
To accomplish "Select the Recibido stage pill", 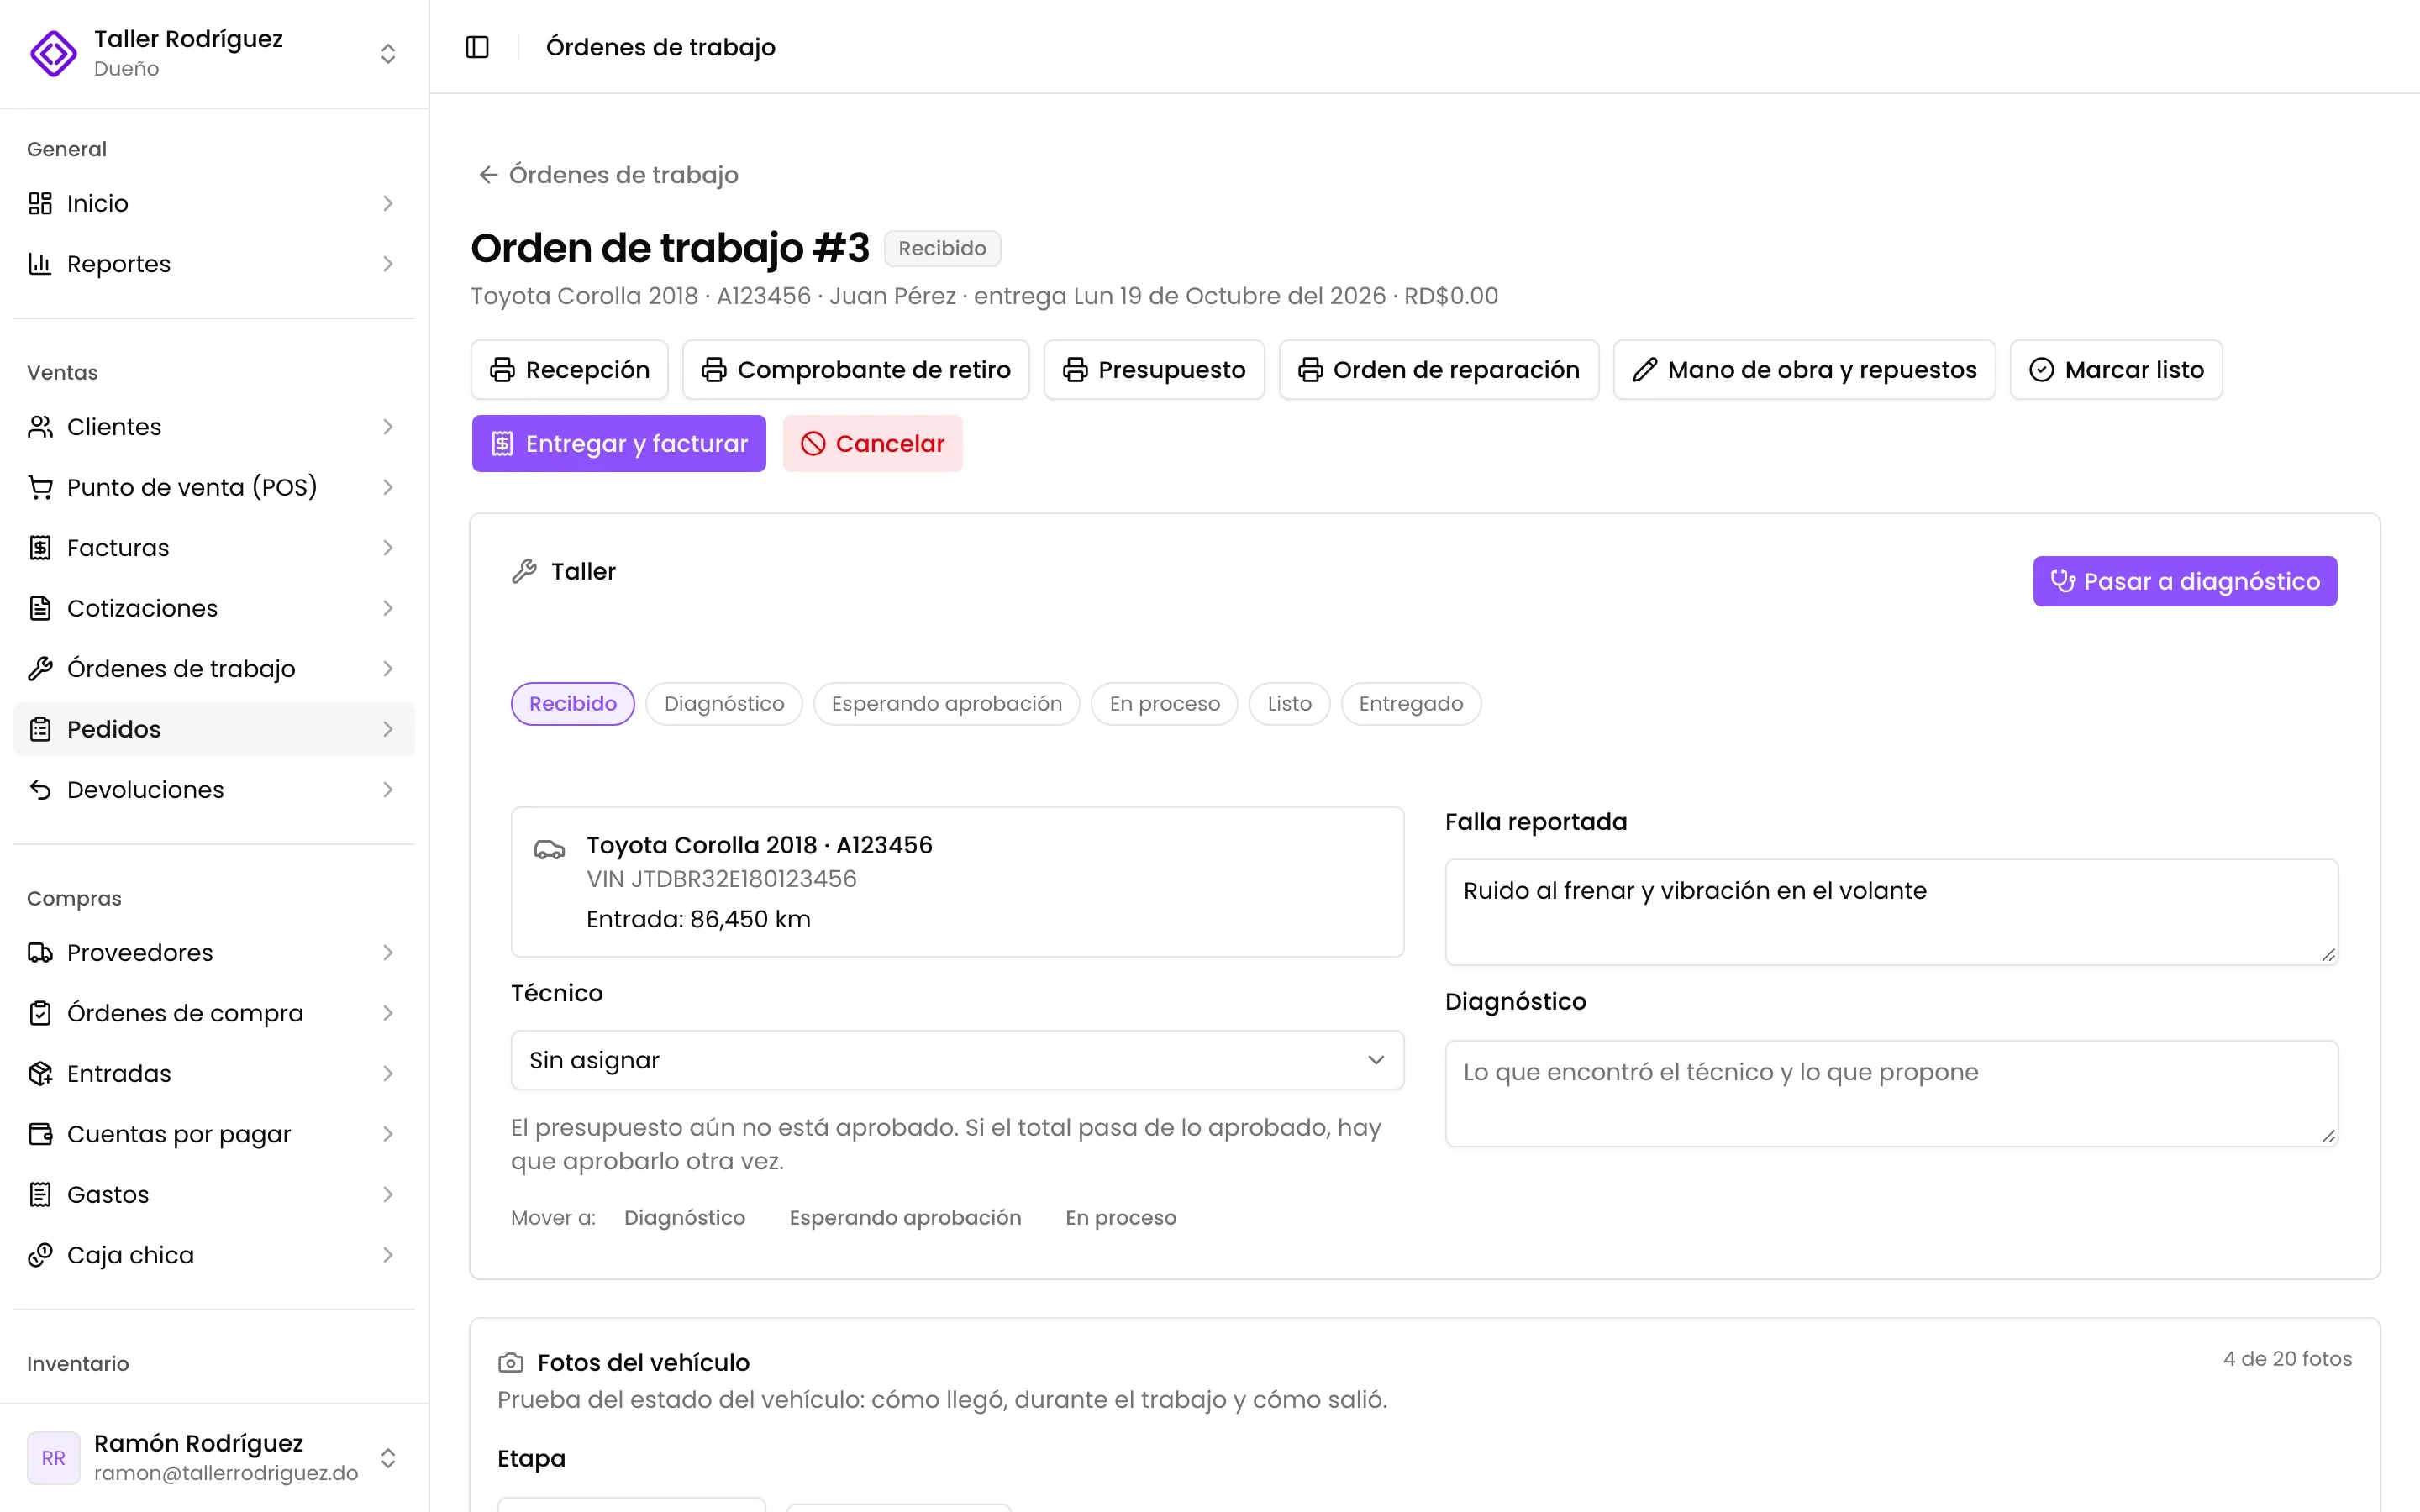I will pyautogui.click(x=573, y=704).
